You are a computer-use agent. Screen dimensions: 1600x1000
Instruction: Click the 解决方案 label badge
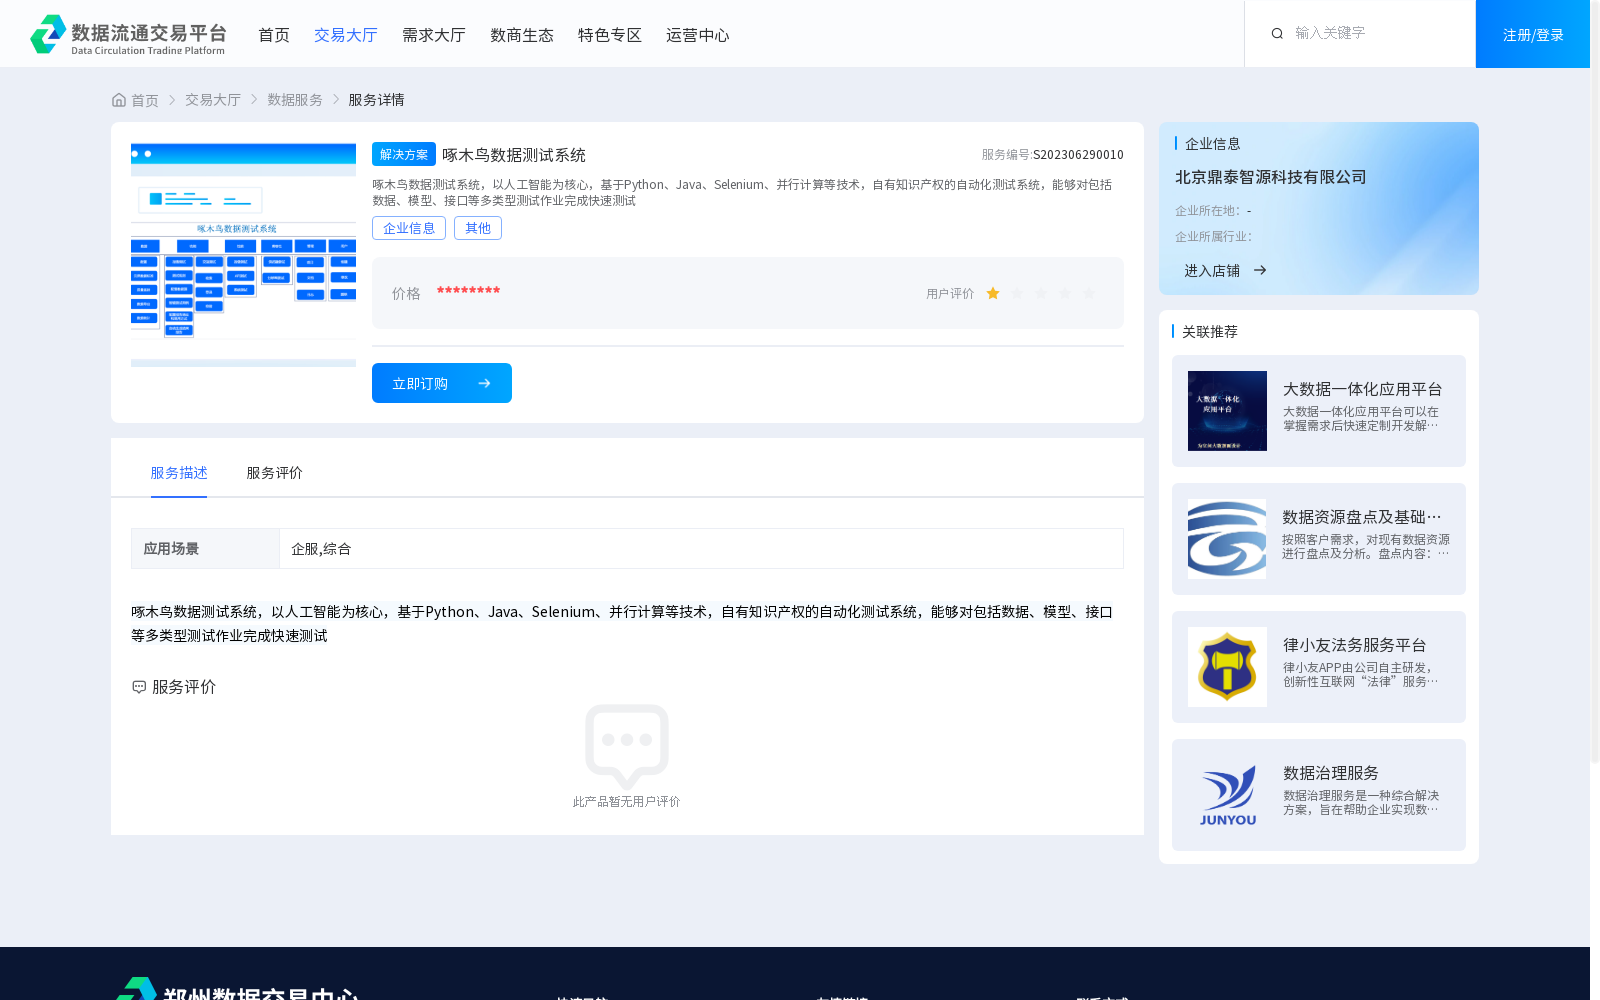coord(404,154)
